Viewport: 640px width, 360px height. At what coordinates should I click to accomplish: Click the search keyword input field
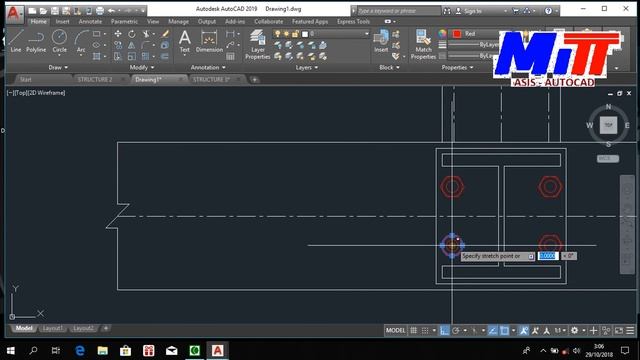[x=399, y=11]
